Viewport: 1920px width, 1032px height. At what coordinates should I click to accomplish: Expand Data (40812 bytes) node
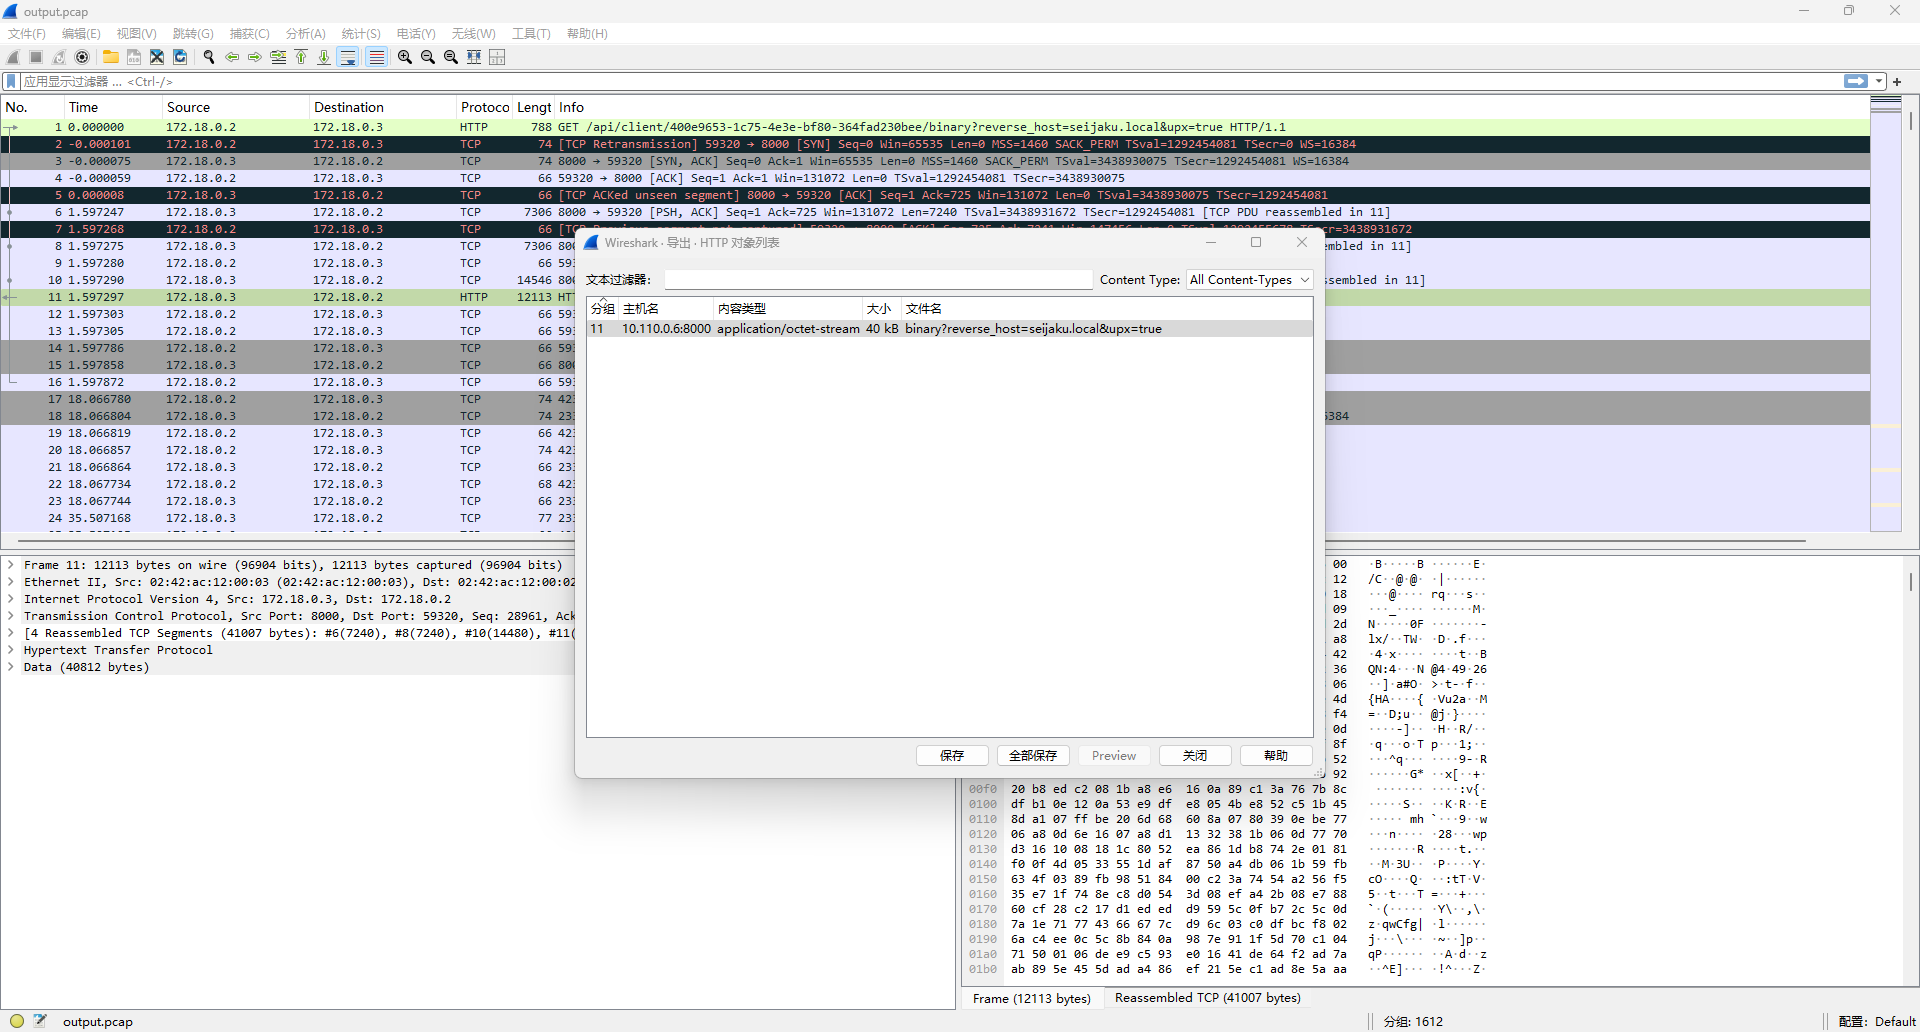coord(11,667)
